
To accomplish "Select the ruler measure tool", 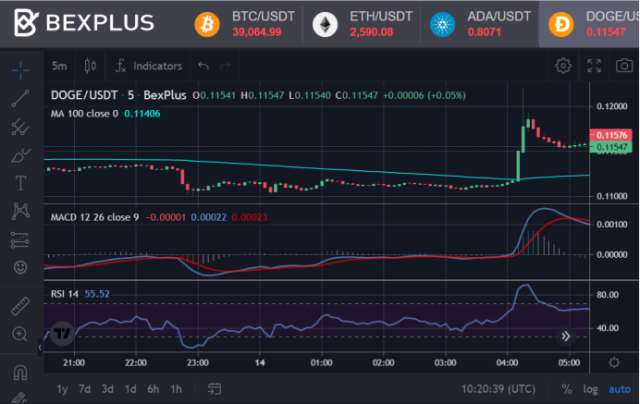I will [x=20, y=305].
